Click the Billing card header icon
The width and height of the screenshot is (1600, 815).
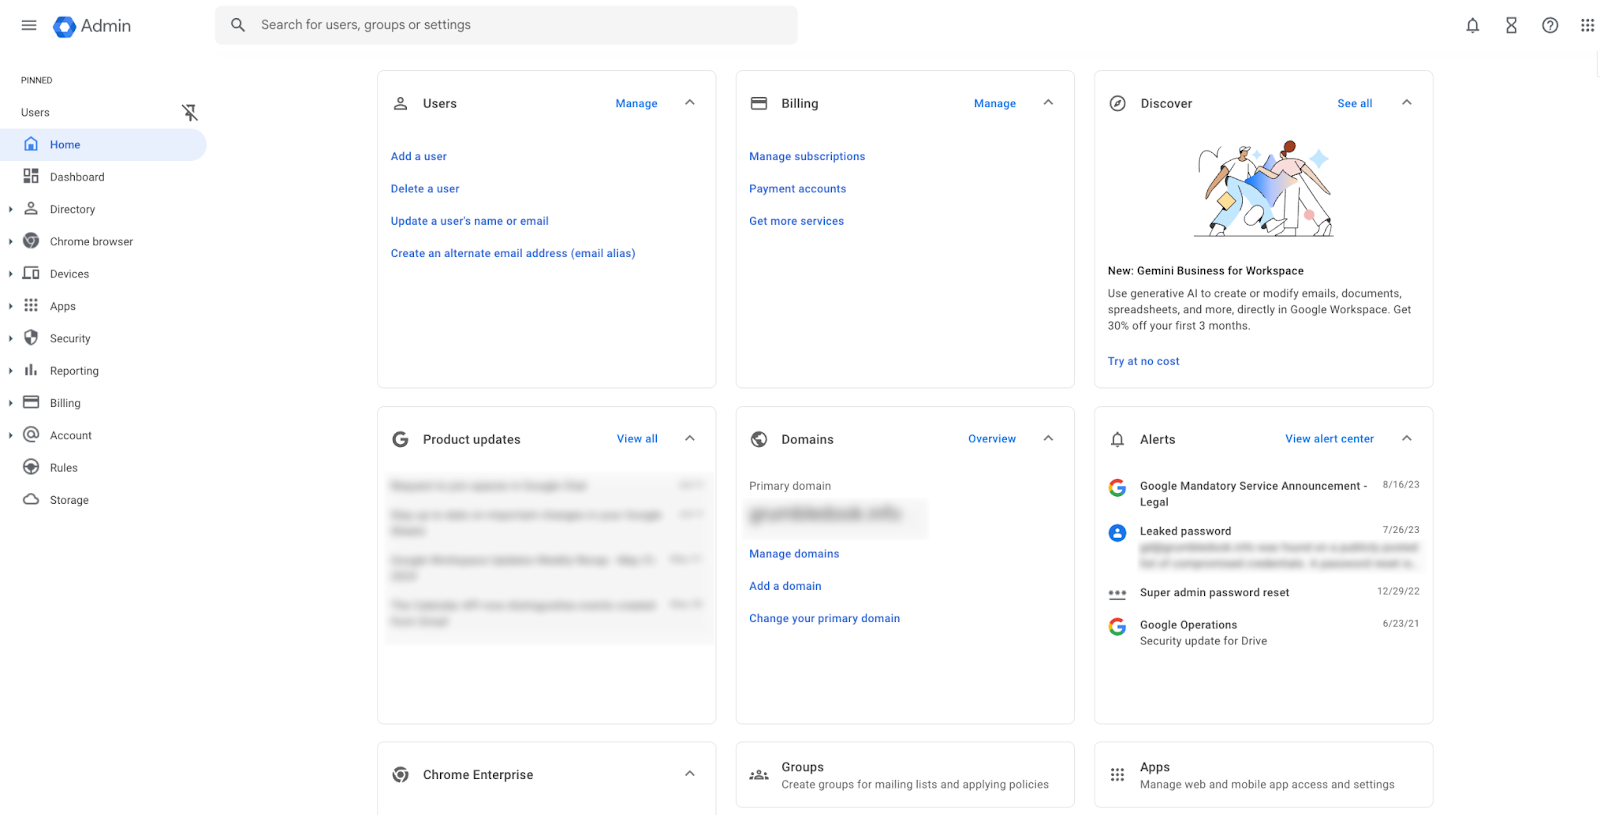pos(759,103)
